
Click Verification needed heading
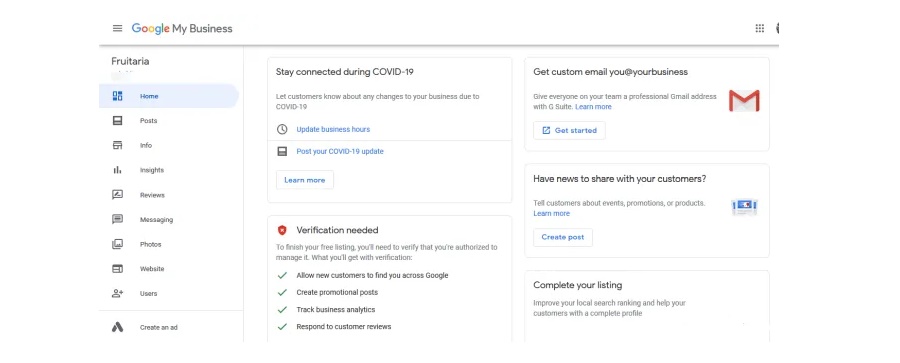click(338, 230)
